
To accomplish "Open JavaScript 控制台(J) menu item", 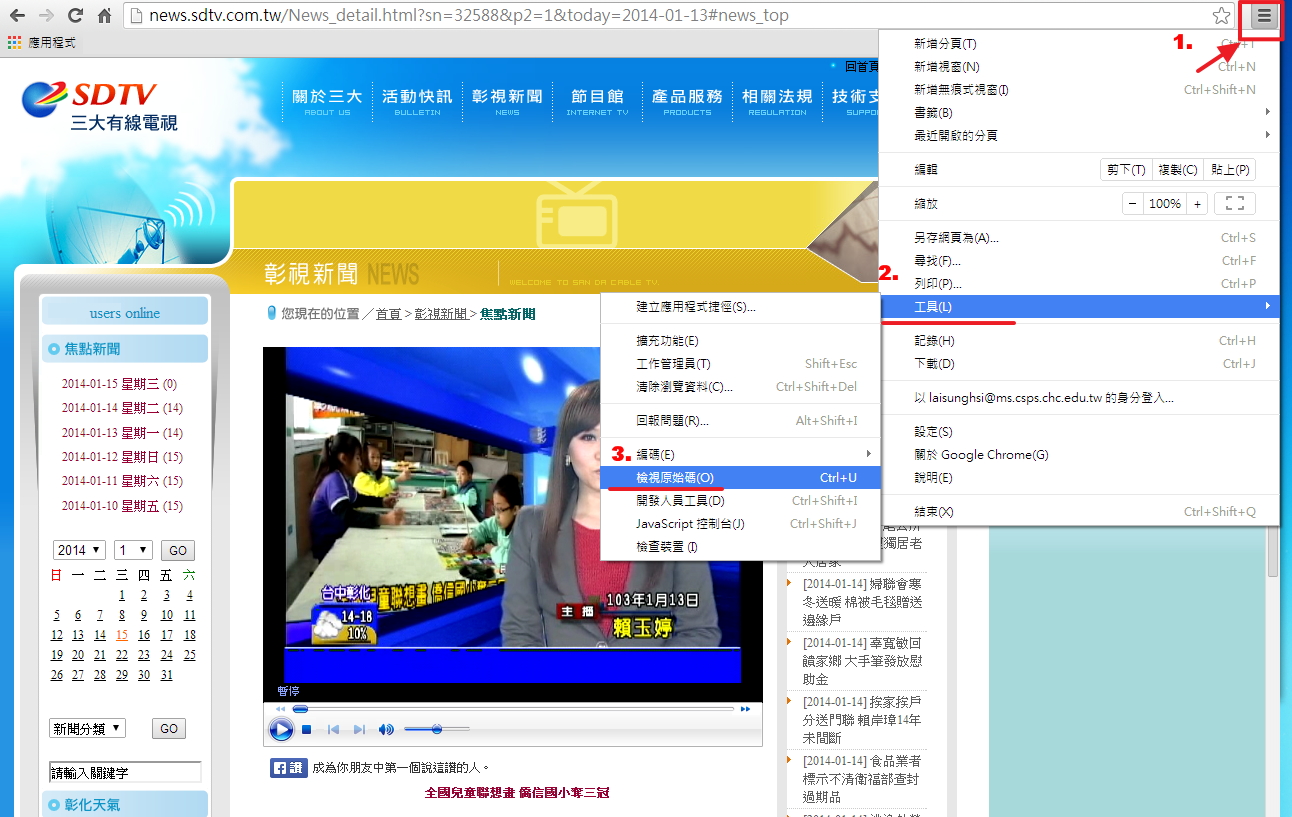I will click(x=740, y=524).
